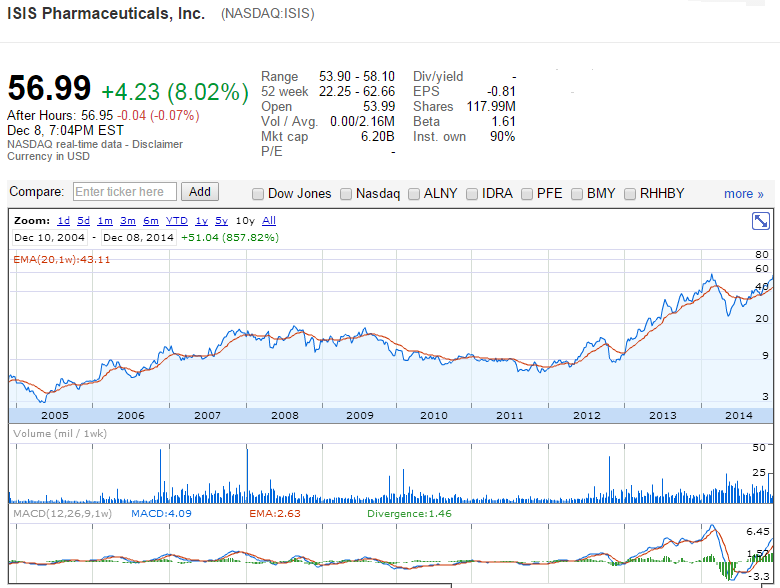Click the Shares 117.99M value
The width and height of the screenshot is (780, 588).
point(491,106)
